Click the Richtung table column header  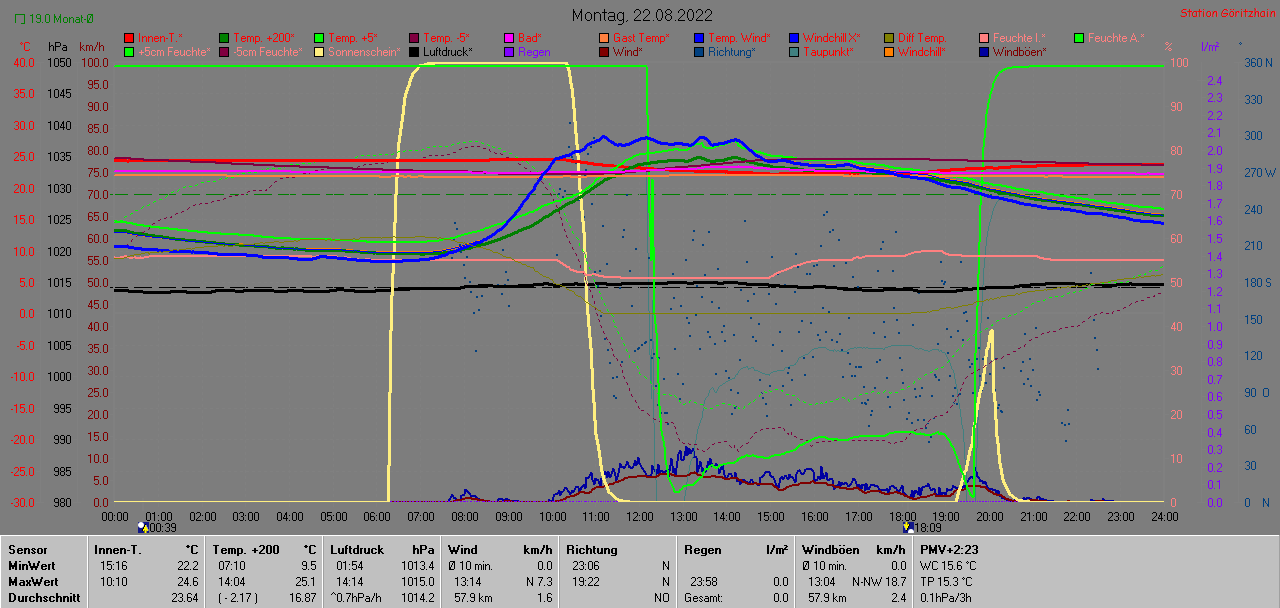click(592, 549)
